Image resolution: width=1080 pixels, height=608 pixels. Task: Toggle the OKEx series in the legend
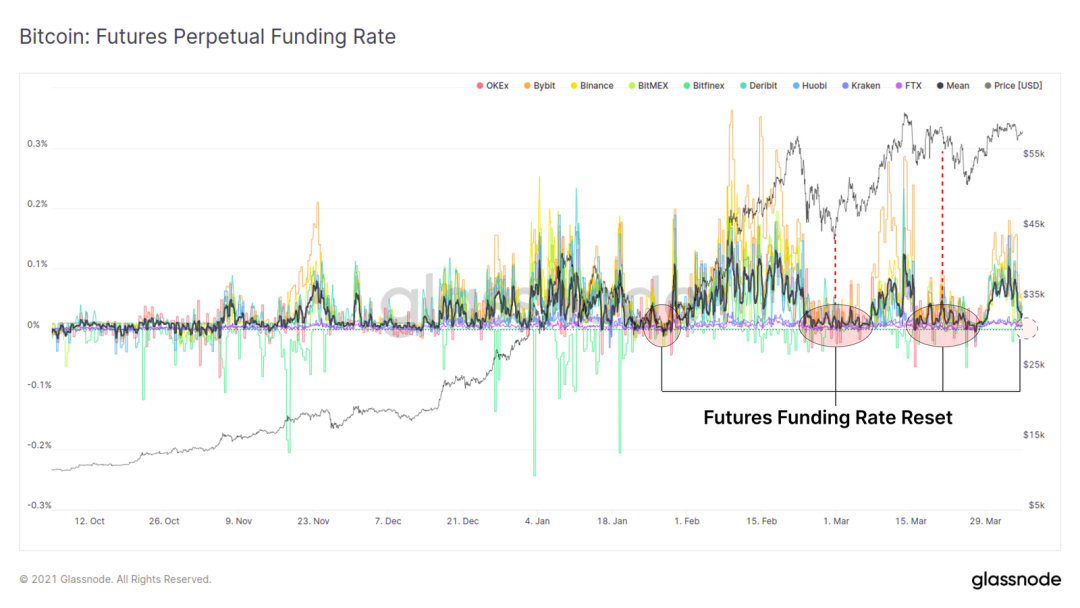point(497,86)
